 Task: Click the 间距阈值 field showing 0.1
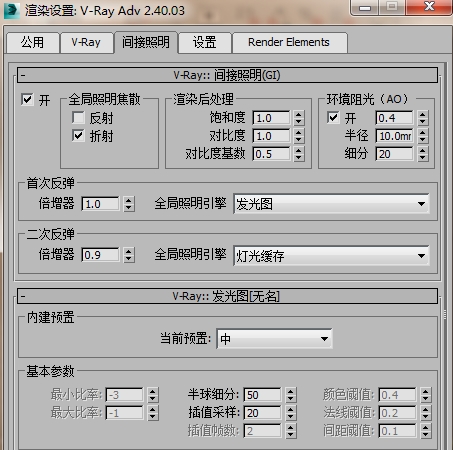pyautogui.click(x=397, y=431)
